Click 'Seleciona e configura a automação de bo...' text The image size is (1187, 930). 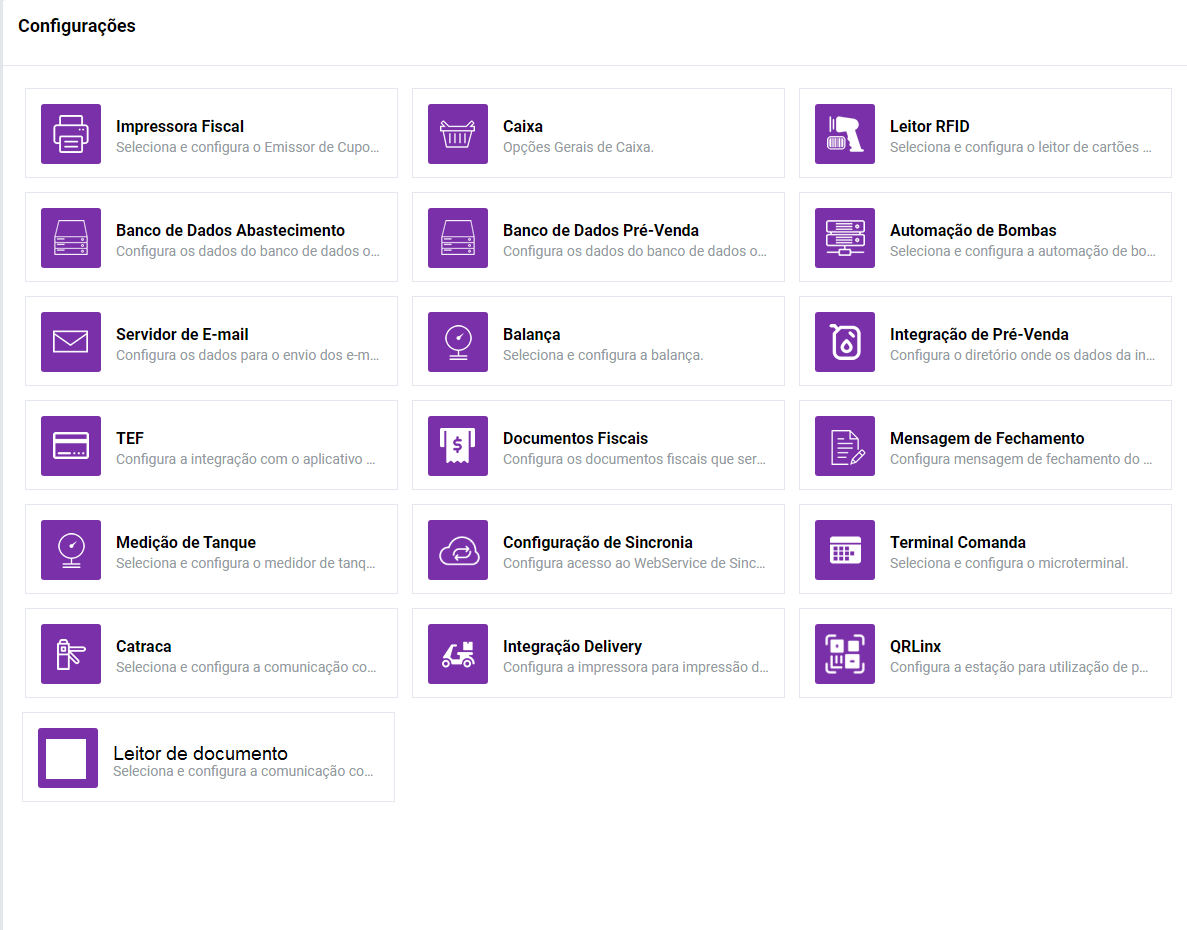pyautogui.click(x=1022, y=251)
